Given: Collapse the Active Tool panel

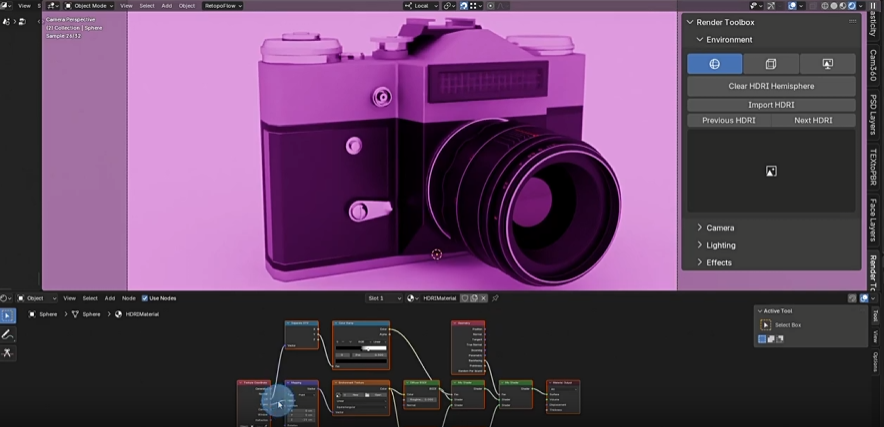Looking at the screenshot, I should [760, 311].
